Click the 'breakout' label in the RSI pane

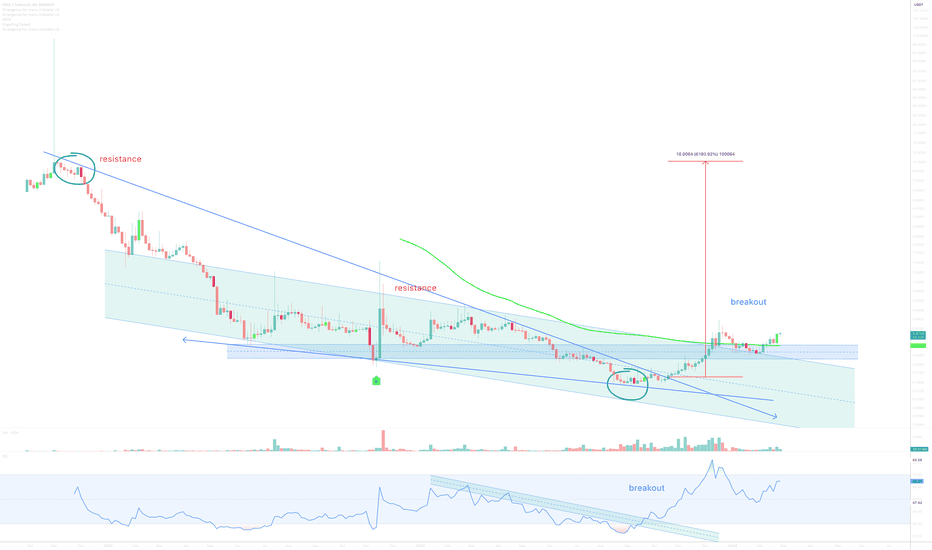(x=647, y=488)
